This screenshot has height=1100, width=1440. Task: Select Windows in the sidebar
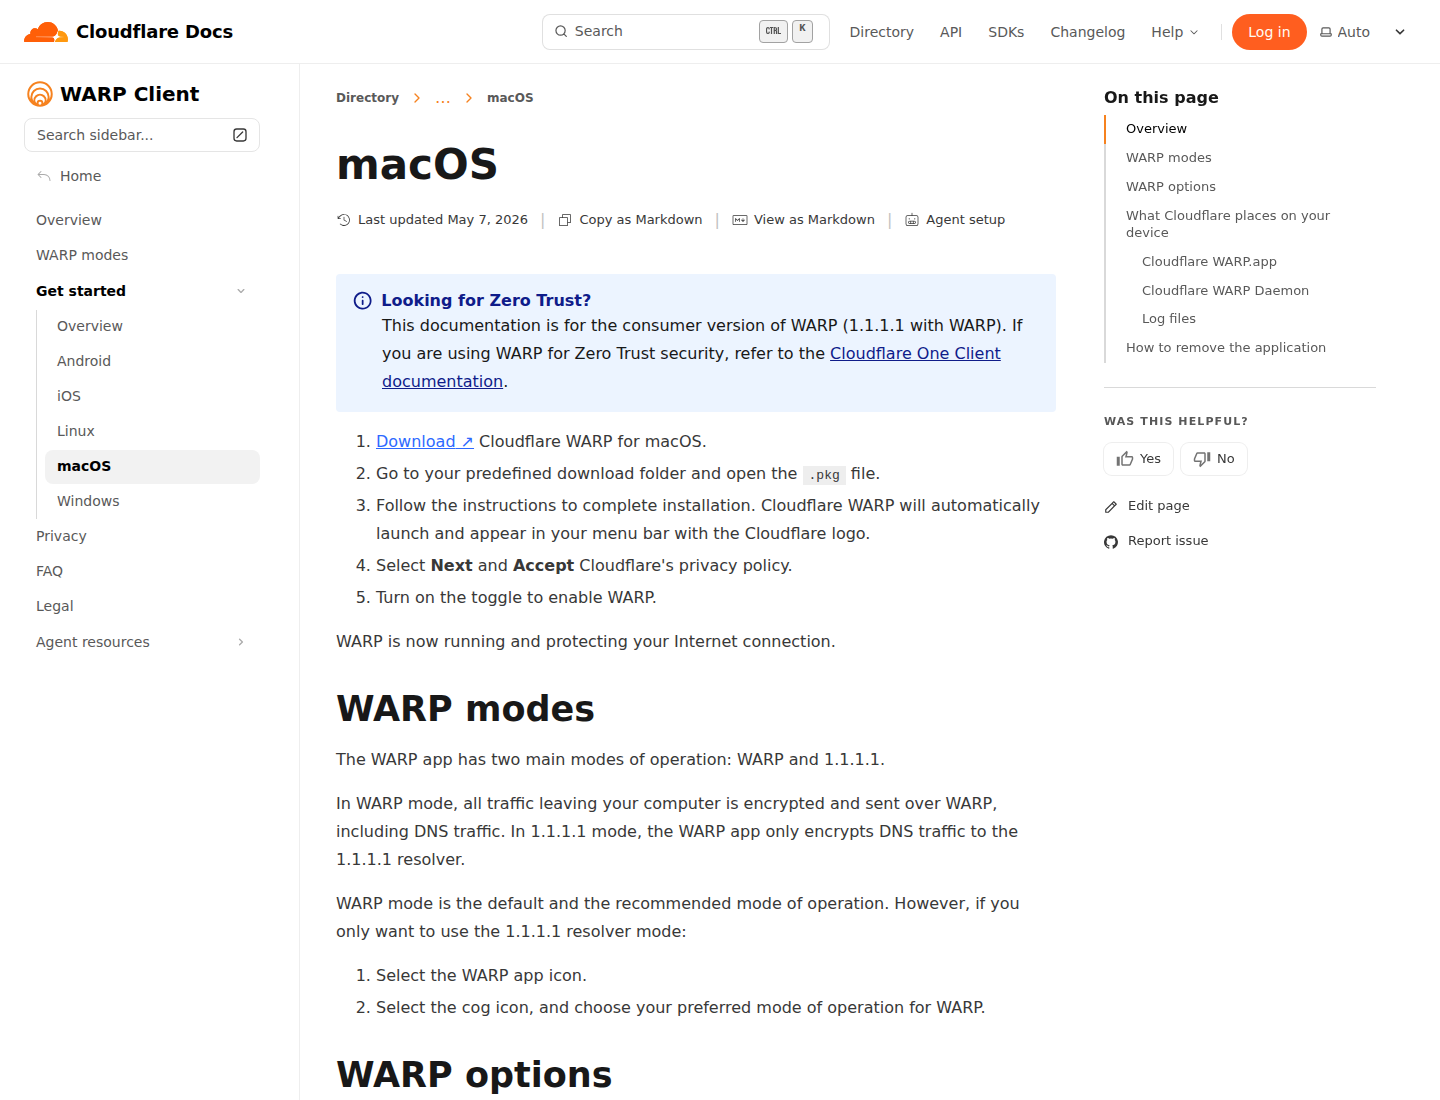(152, 501)
